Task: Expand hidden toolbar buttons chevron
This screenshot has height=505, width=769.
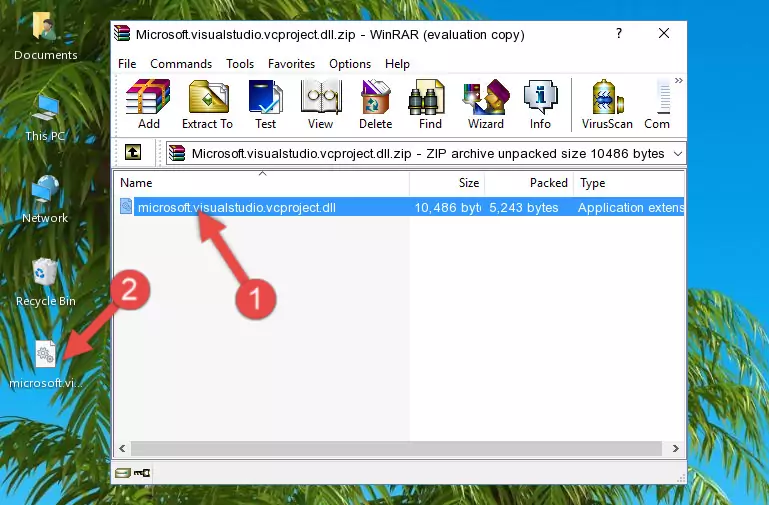Action: click(679, 80)
